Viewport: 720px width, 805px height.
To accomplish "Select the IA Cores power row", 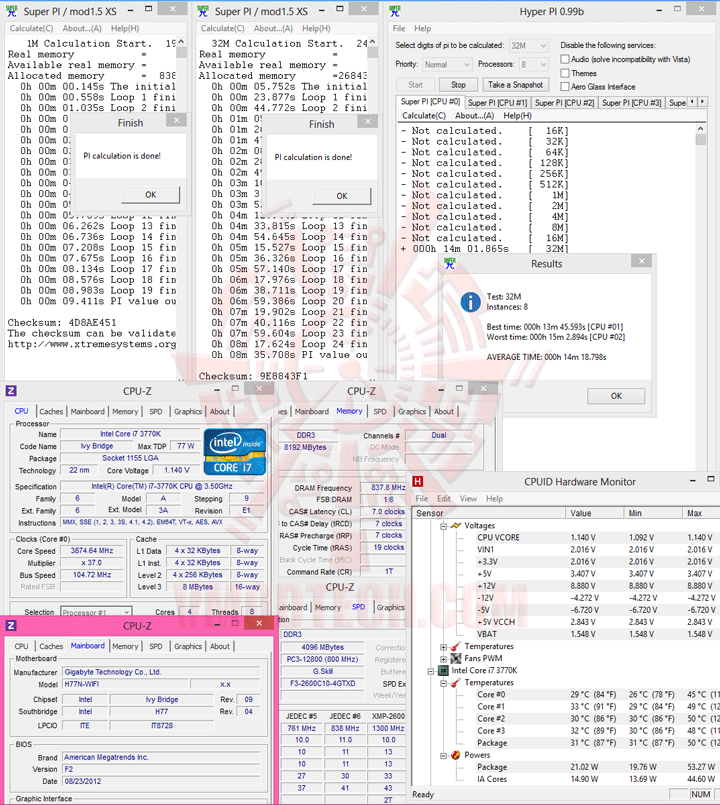I will 565,779.
